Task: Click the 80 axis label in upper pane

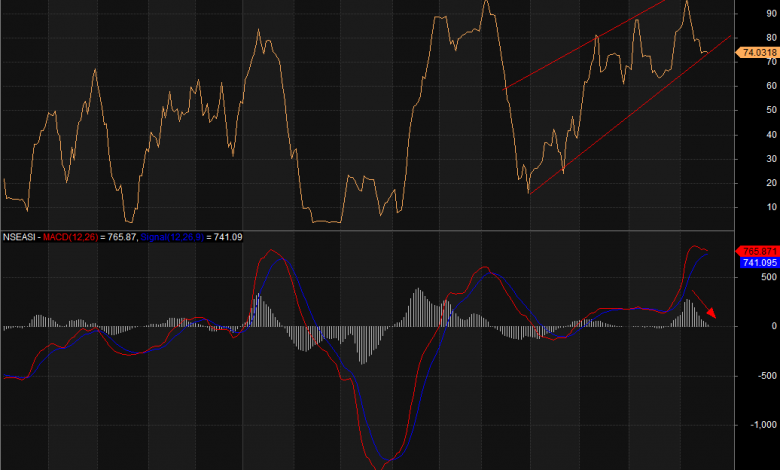Action: [x=772, y=38]
